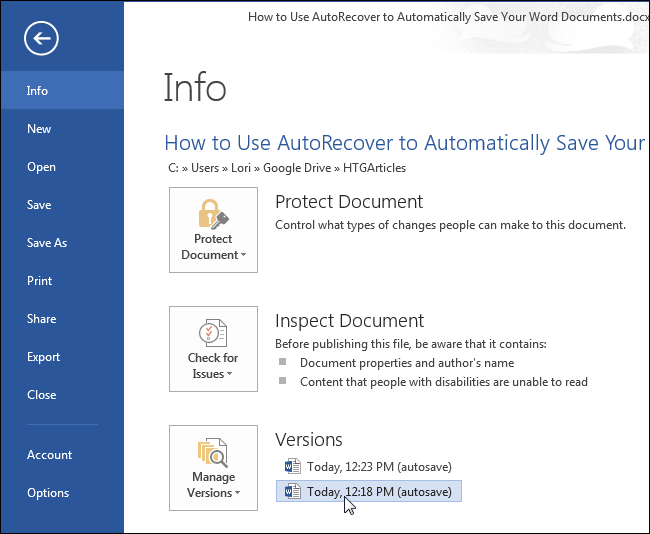Switch to the Open tab
Screen dimensions: 650x534
[41, 167]
